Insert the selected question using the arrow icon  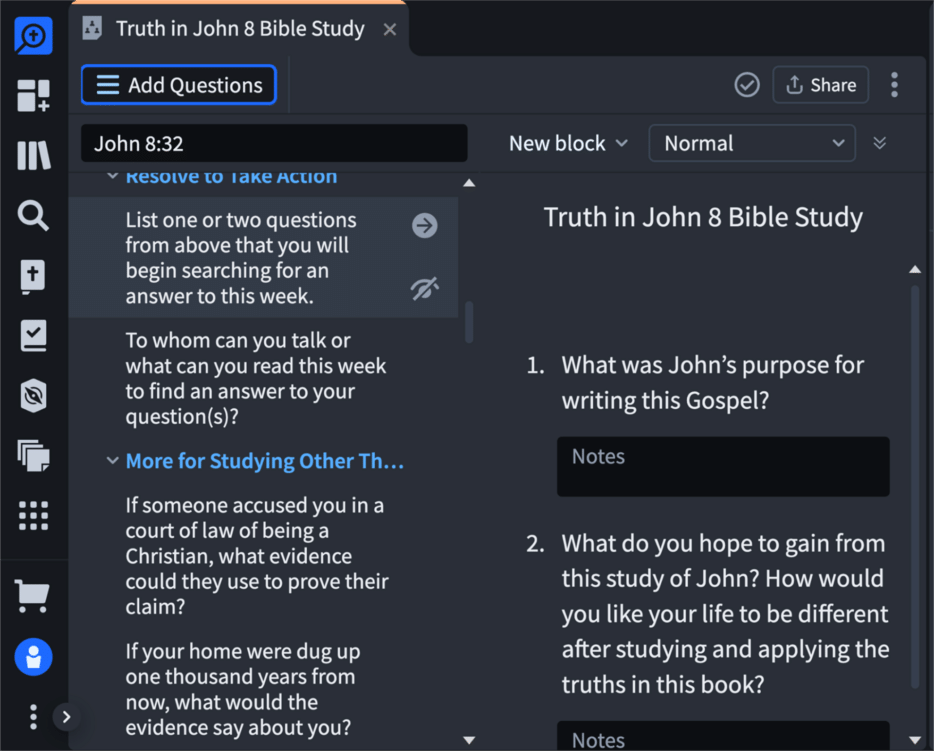[x=424, y=225]
